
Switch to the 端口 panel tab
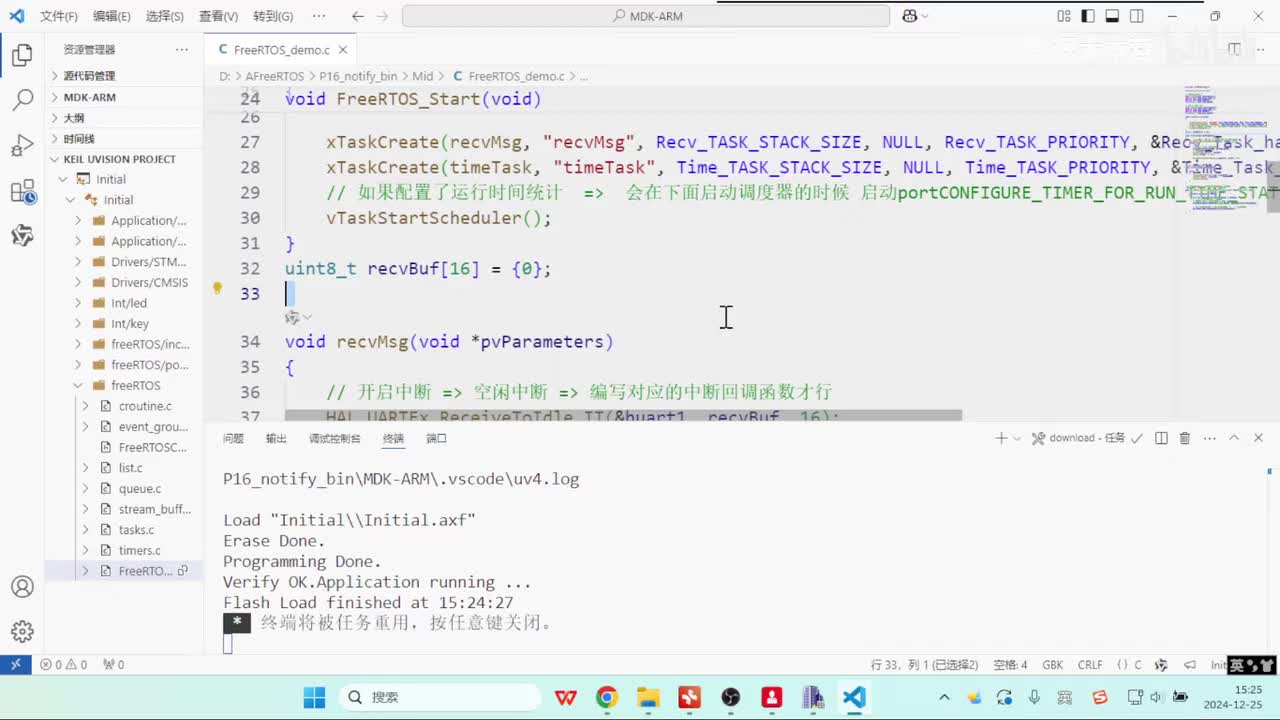point(436,438)
